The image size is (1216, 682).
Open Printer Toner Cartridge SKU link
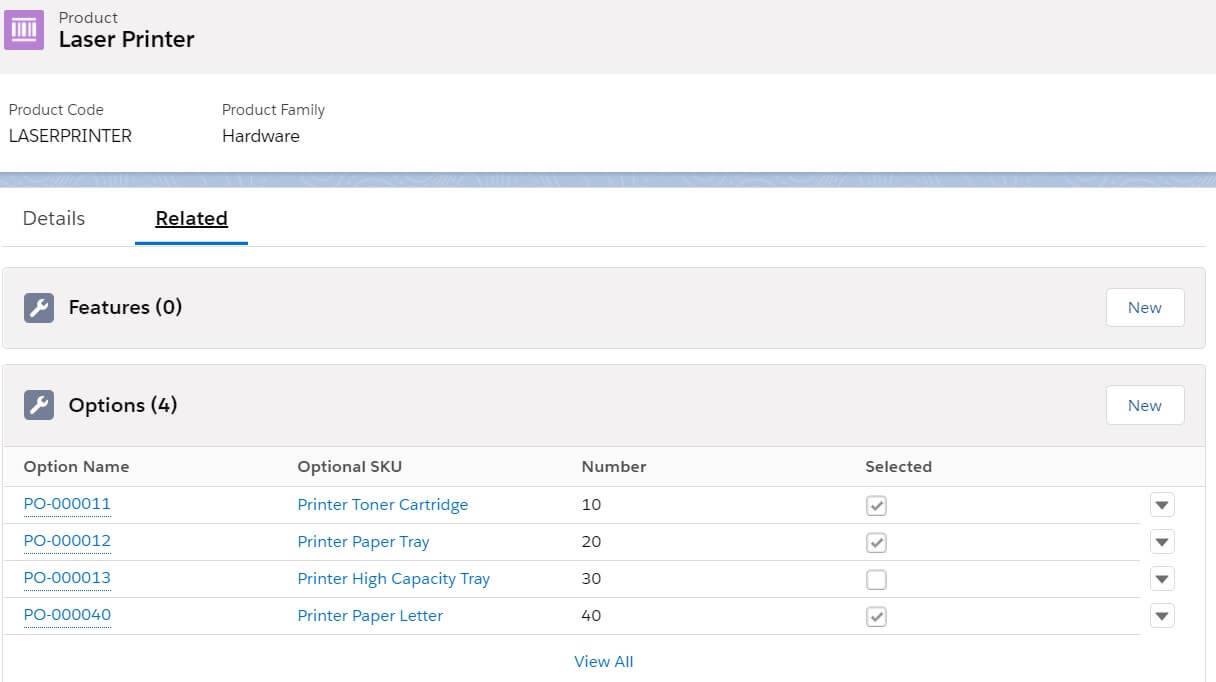point(382,505)
